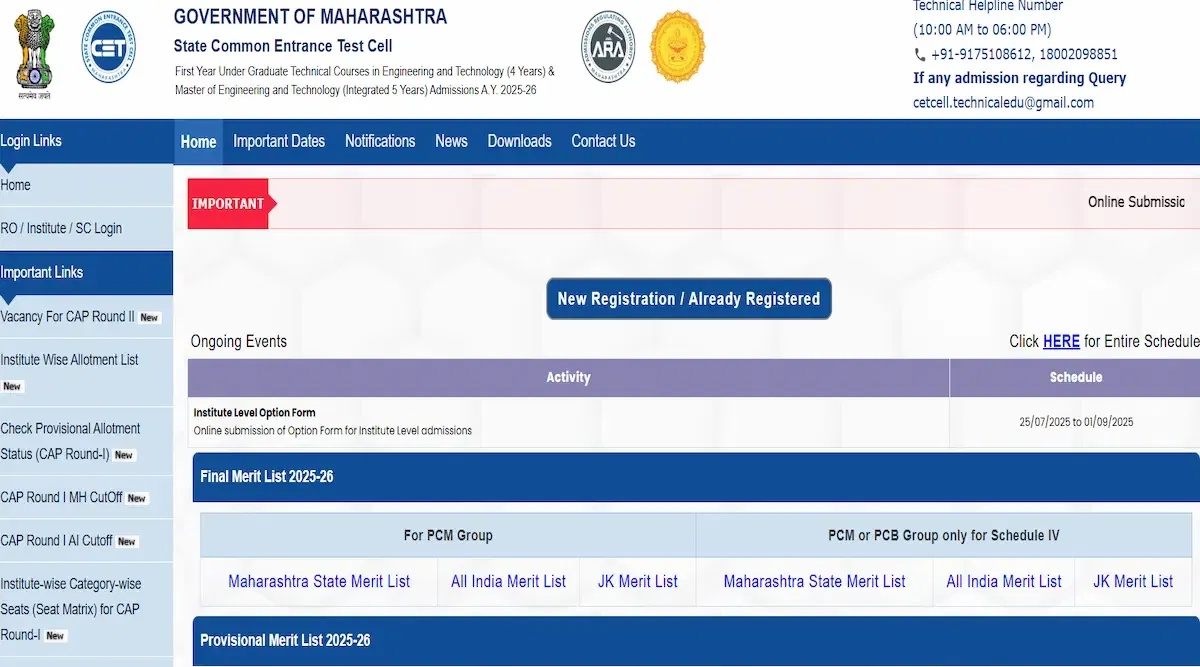Click helpline number +91-9175108612
The width and height of the screenshot is (1200, 667).
point(981,54)
